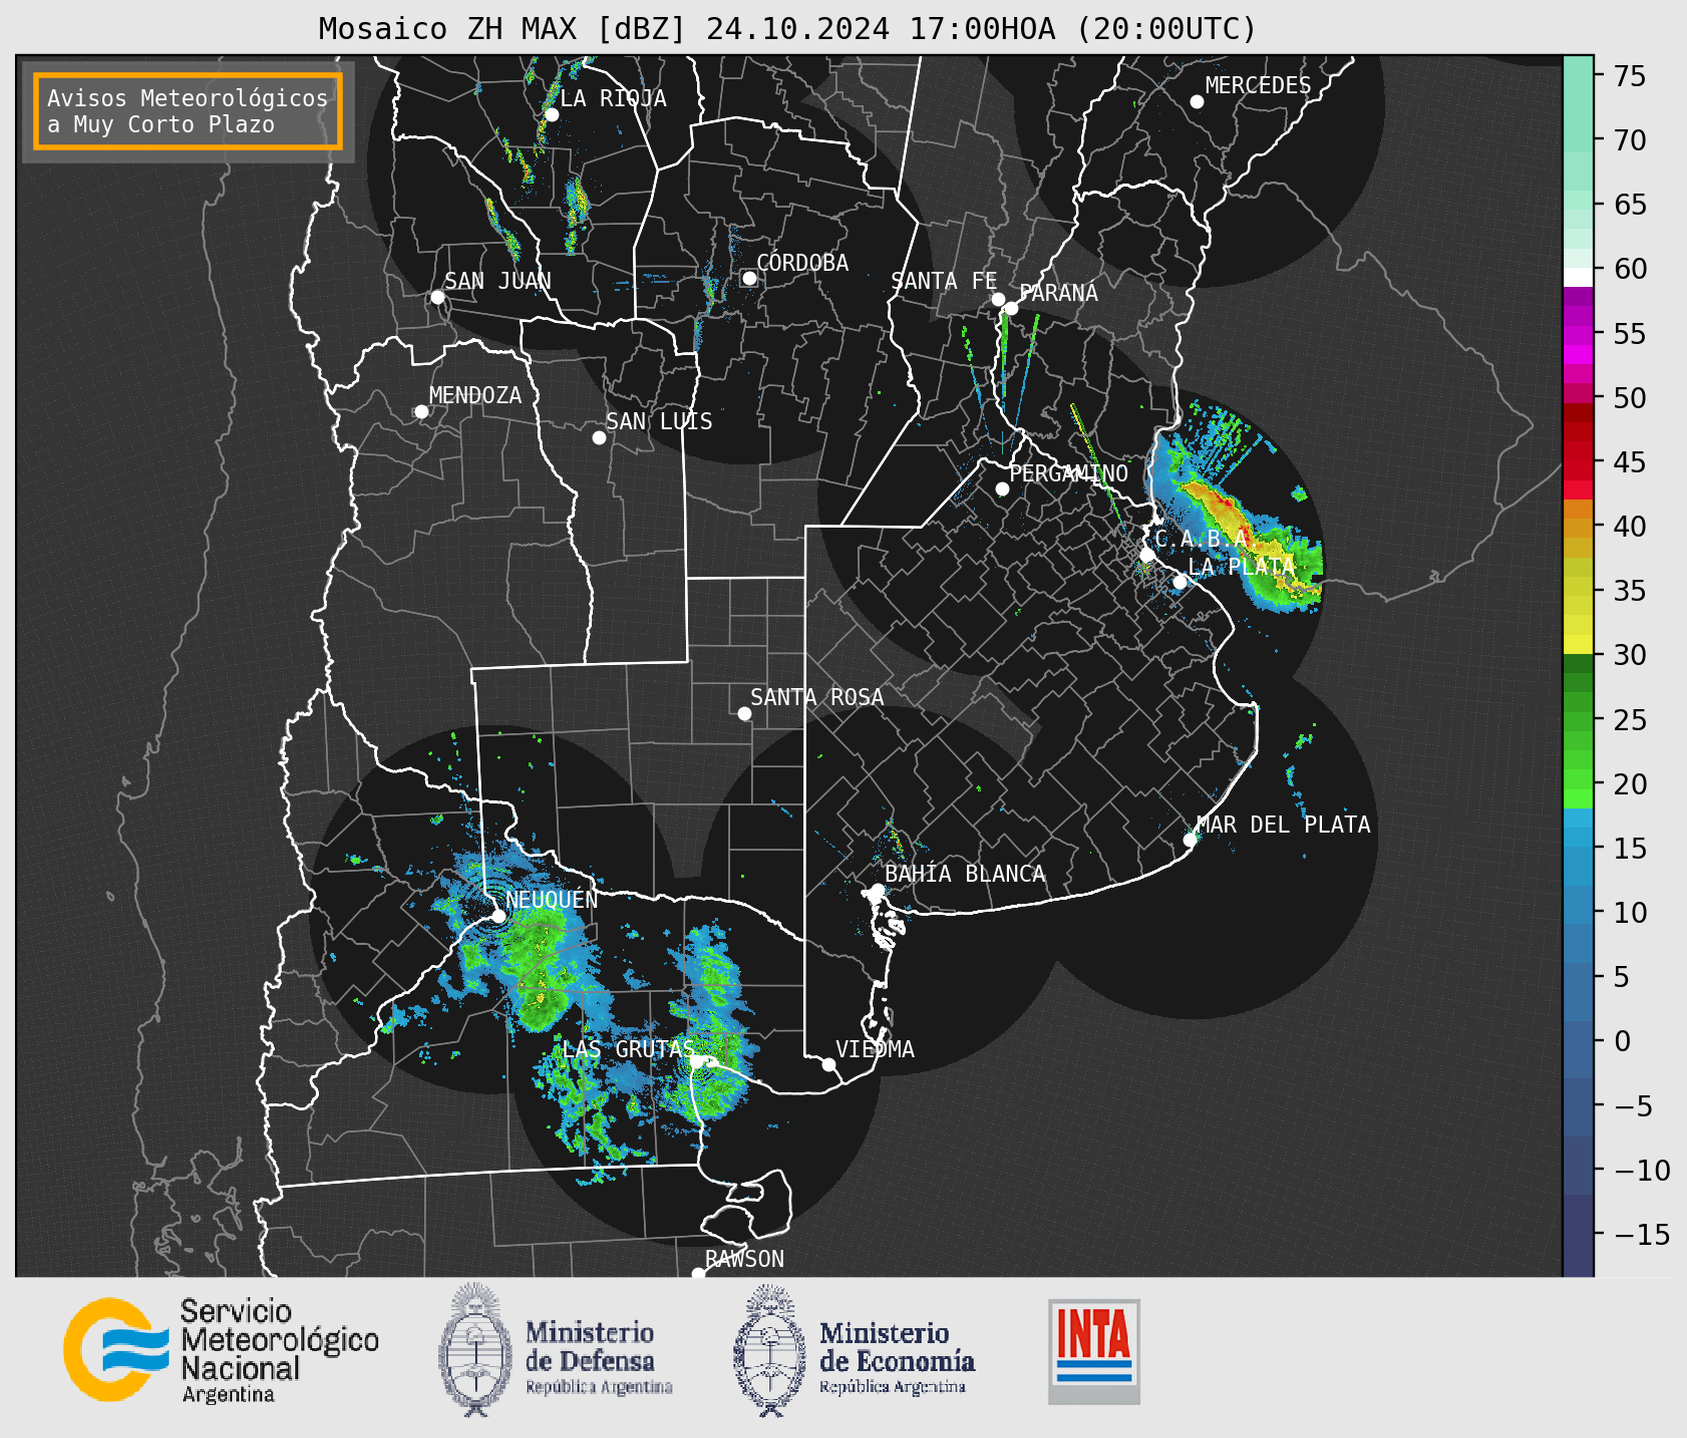Click the BAHÍA BLANCA city marker
This screenshot has width=1687, height=1438.
[x=877, y=889]
